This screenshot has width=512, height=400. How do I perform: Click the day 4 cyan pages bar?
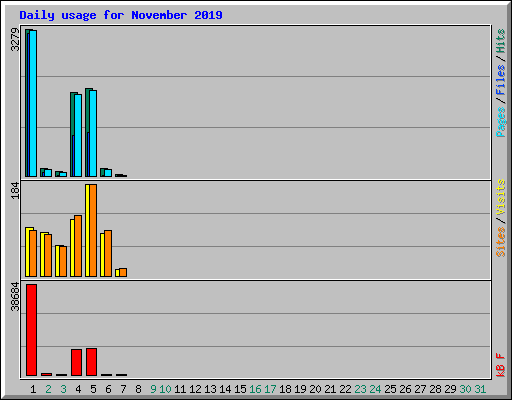pos(78,135)
